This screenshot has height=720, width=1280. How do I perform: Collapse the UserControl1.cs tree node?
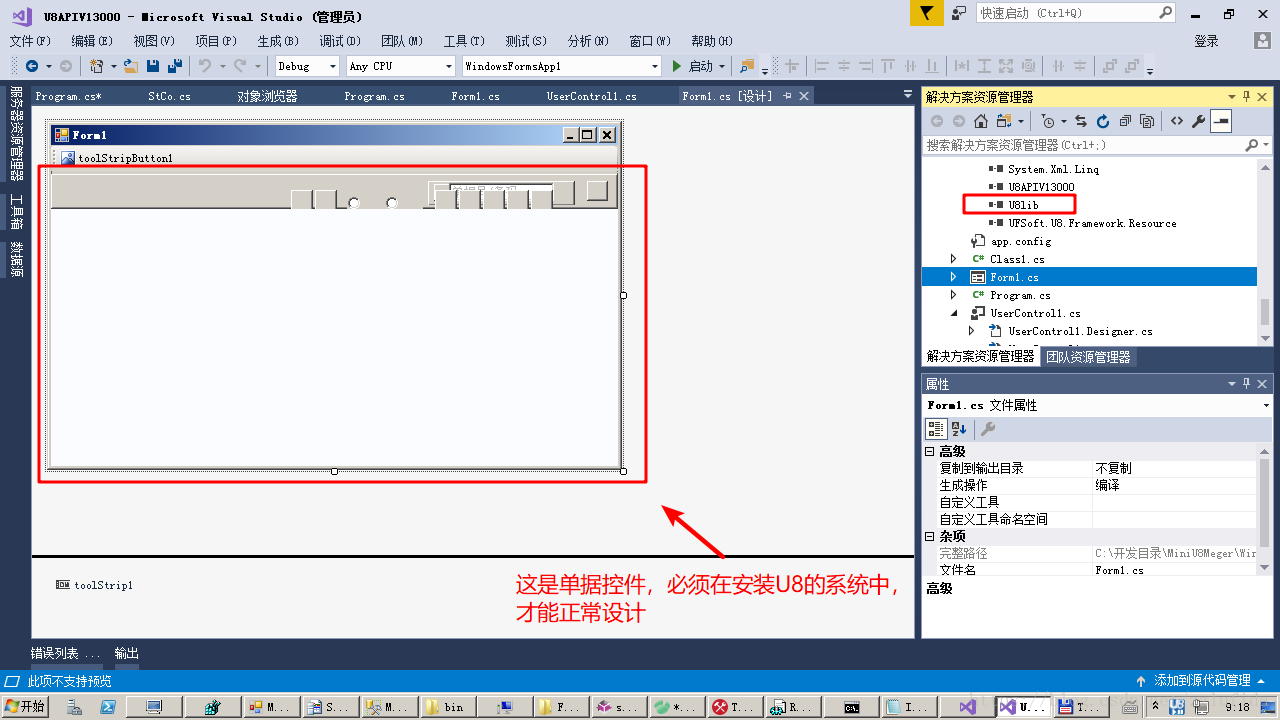(x=953, y=313)
